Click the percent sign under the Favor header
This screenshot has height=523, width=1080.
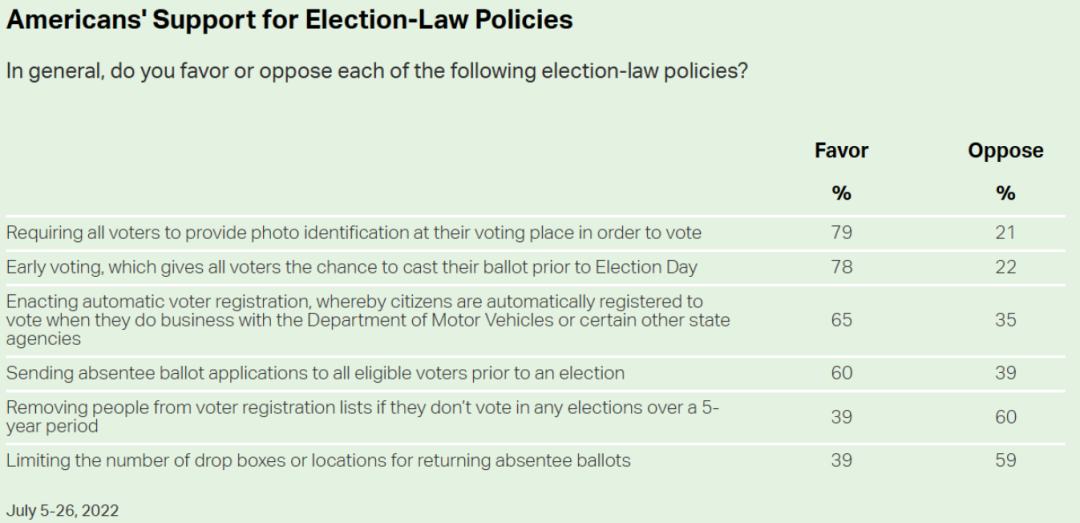tap(841, 193)
